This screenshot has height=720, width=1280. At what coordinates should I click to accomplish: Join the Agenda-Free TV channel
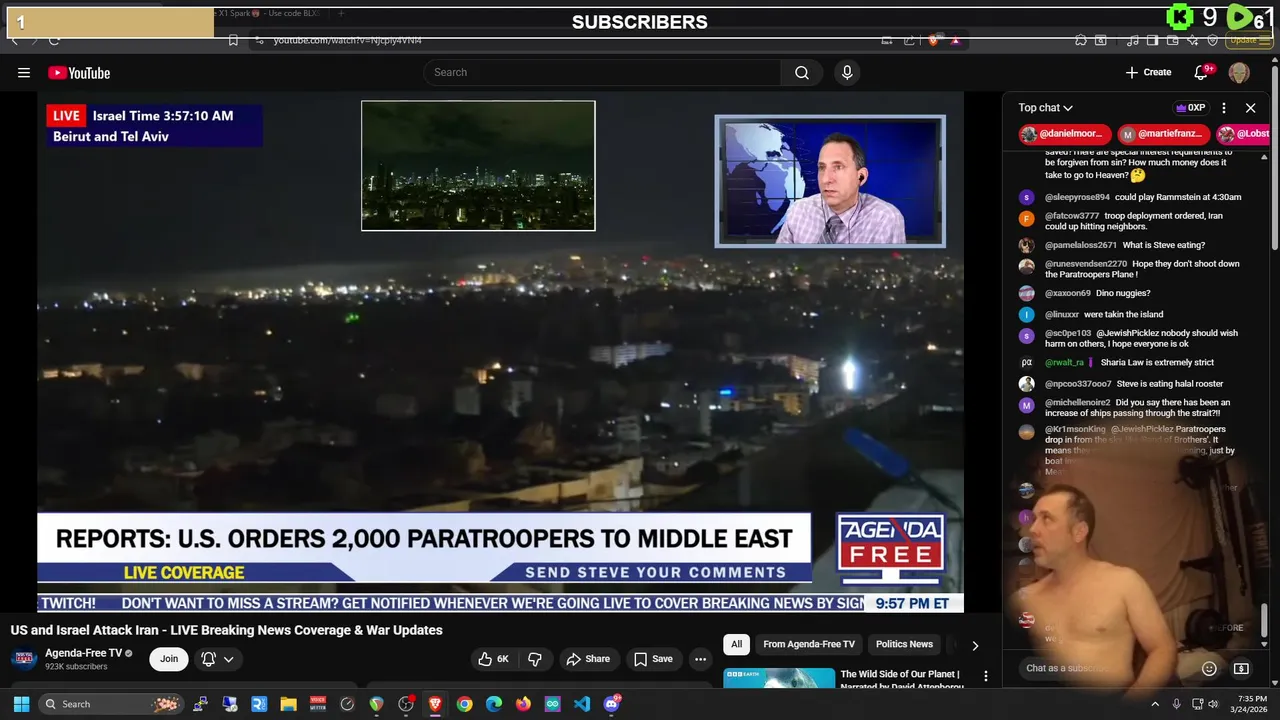(x=169, y=659)
